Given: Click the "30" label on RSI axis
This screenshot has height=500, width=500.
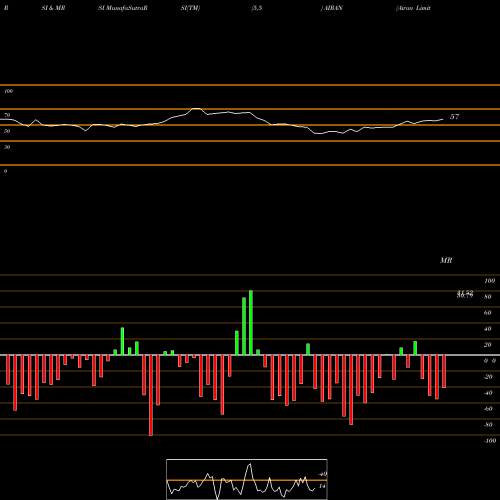Looking at the screenshot, I should click(7, 147).
